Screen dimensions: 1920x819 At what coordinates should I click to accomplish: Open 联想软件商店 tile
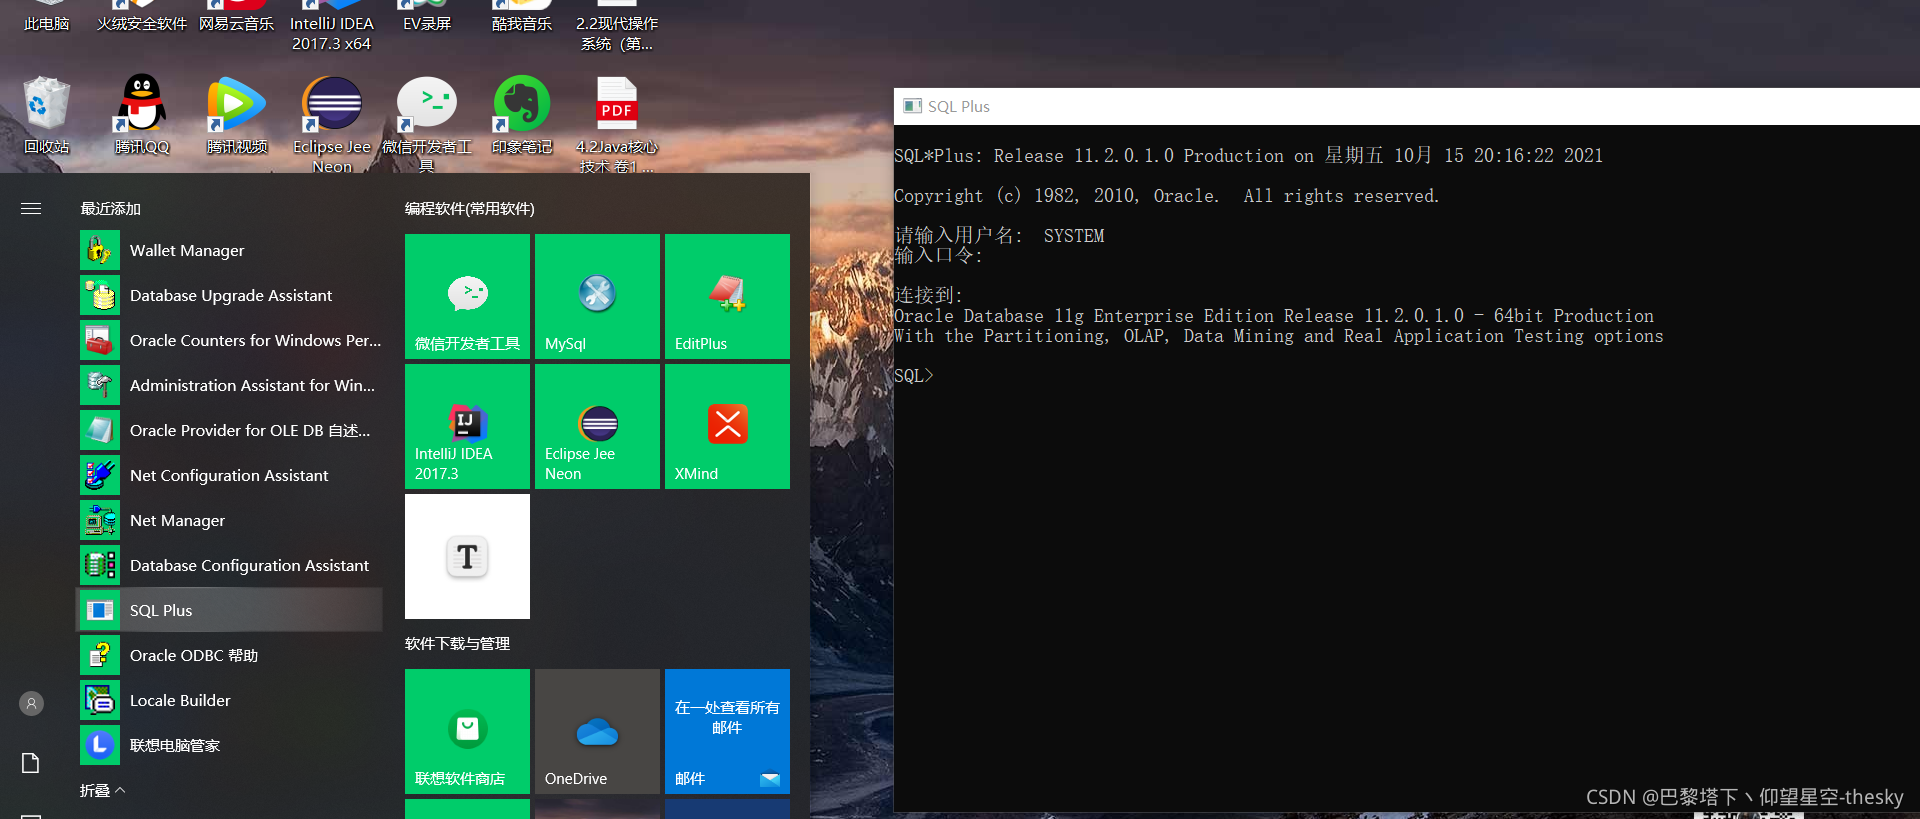(x=467, y=731)
